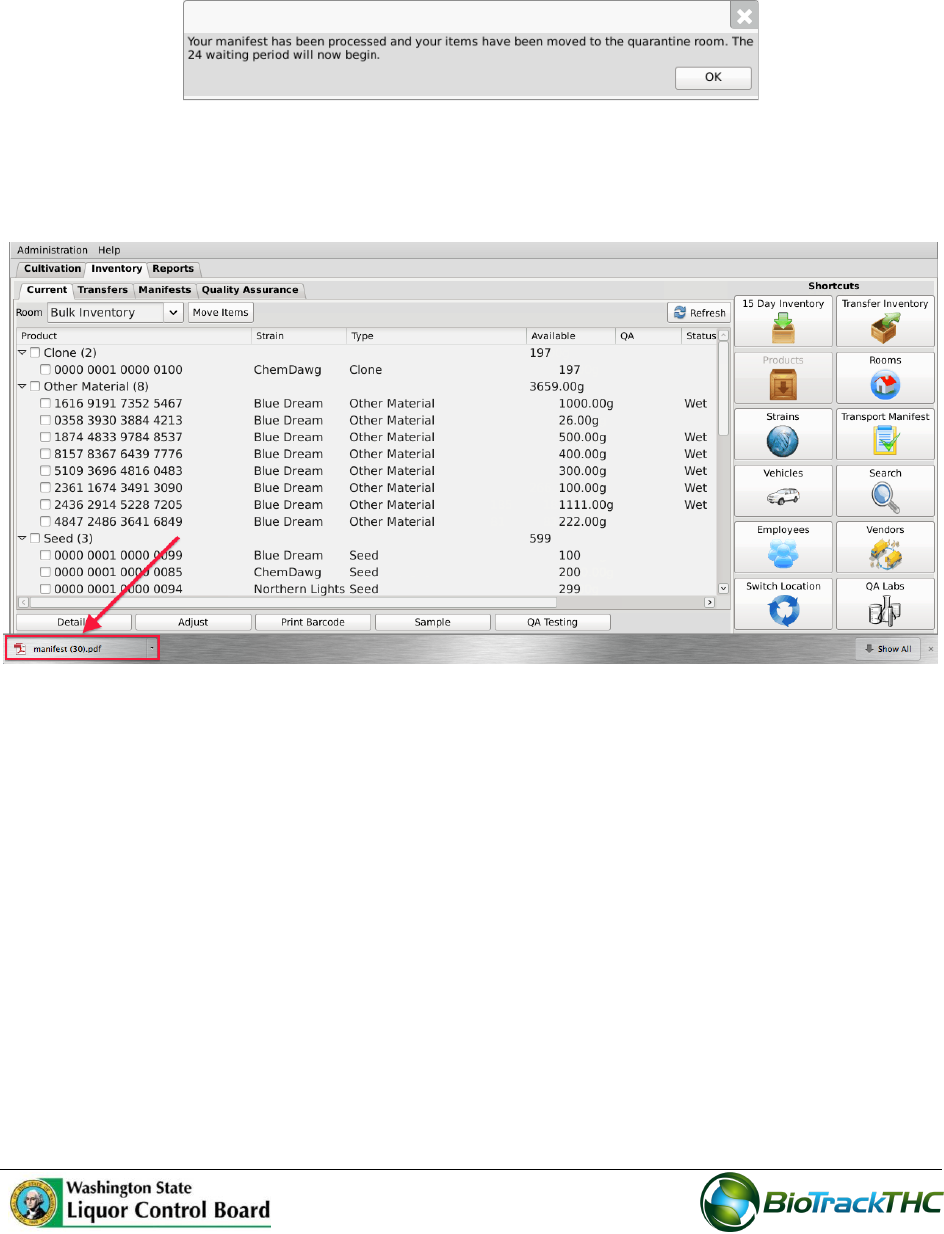The width and height of the screenshot is (944, 1234).
Task: Switch to the Cultivation tab
Action: [52, 269]
